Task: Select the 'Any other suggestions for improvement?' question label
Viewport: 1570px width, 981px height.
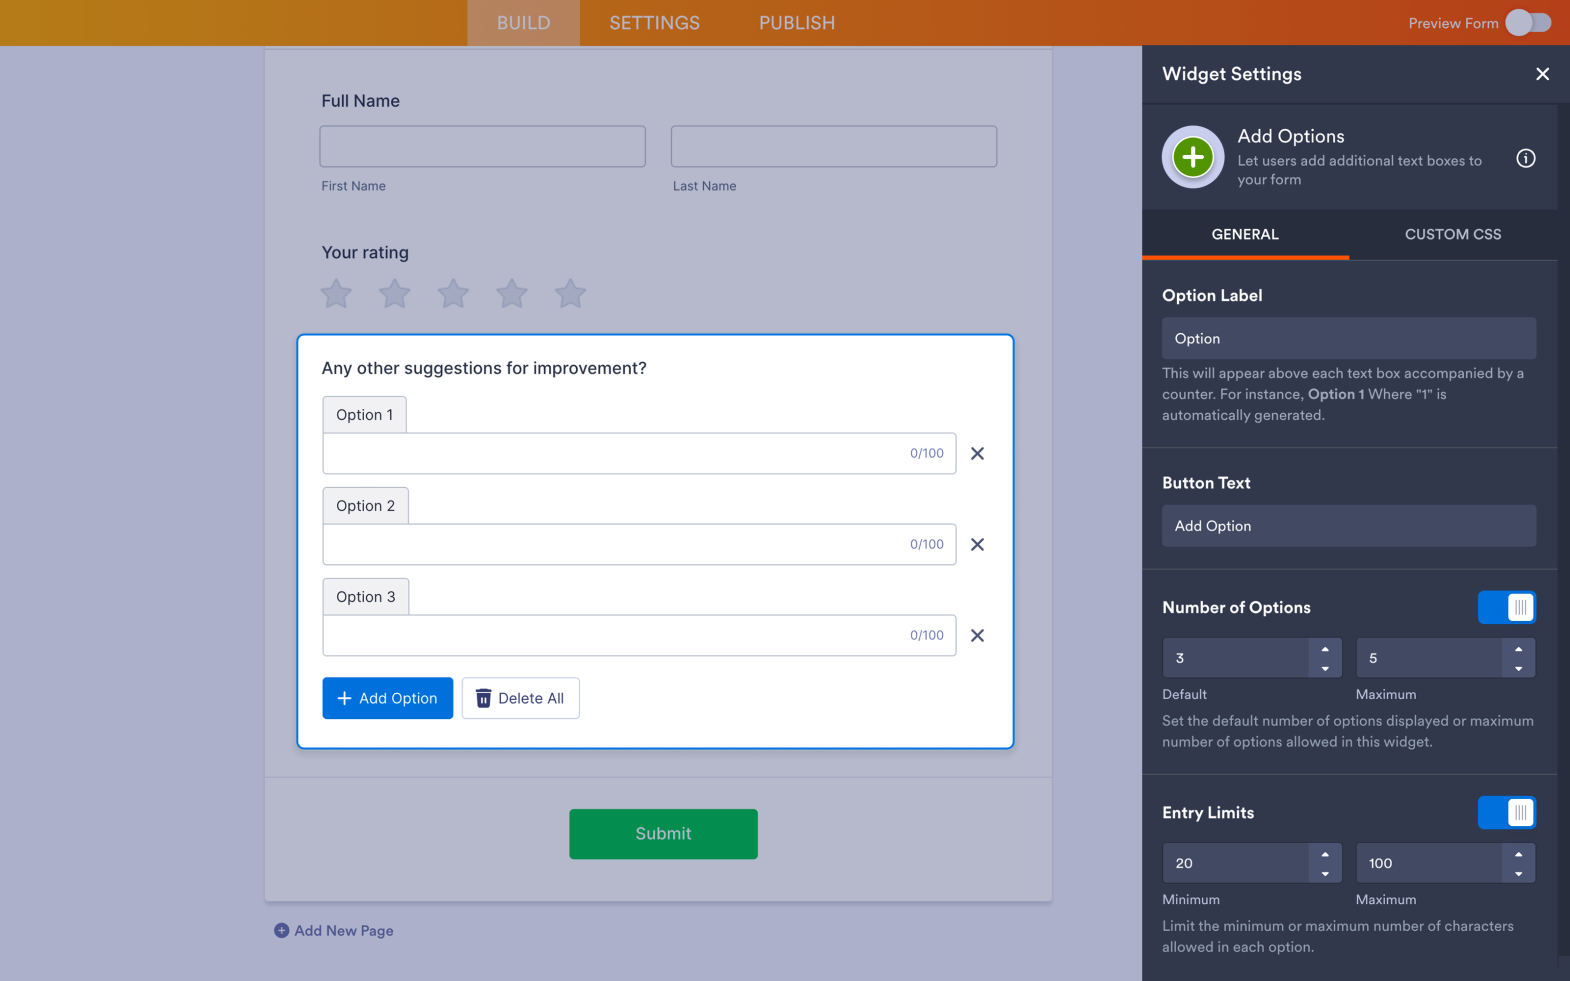Action: [484, 368]
